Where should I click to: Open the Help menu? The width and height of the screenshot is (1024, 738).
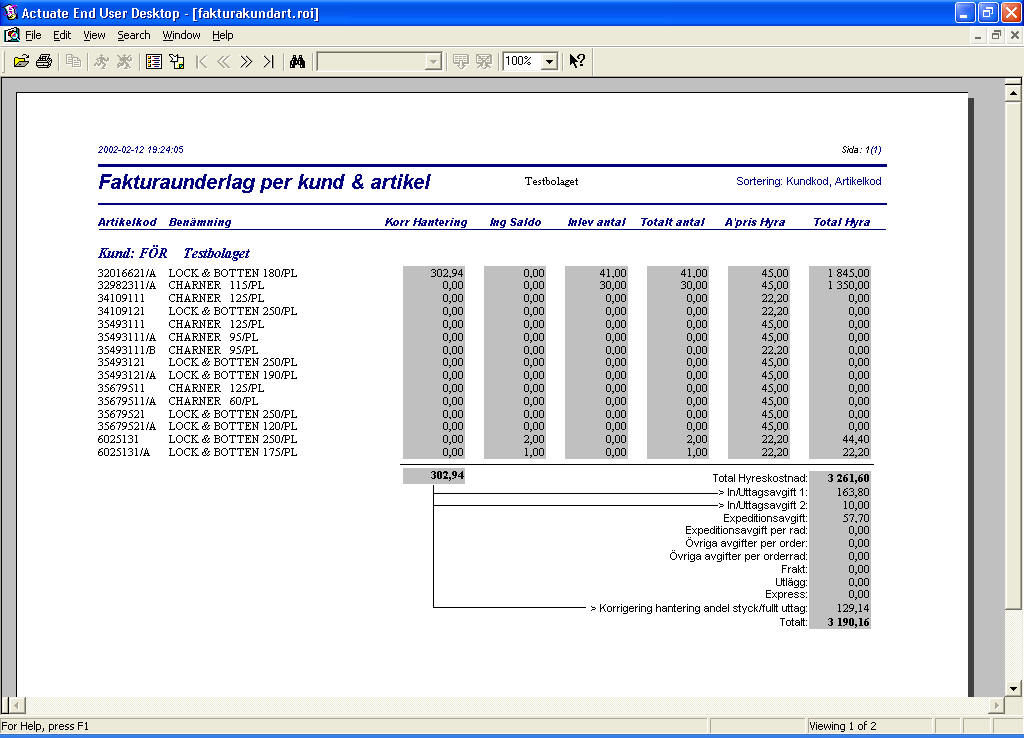[222, 35]
